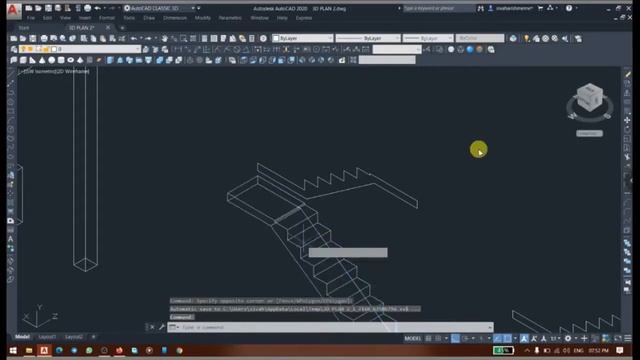The width and height of the screenshot is (640, 360).
Task: Open the annotation scale dropdown in status bar
Action: [x=555, y=338]
